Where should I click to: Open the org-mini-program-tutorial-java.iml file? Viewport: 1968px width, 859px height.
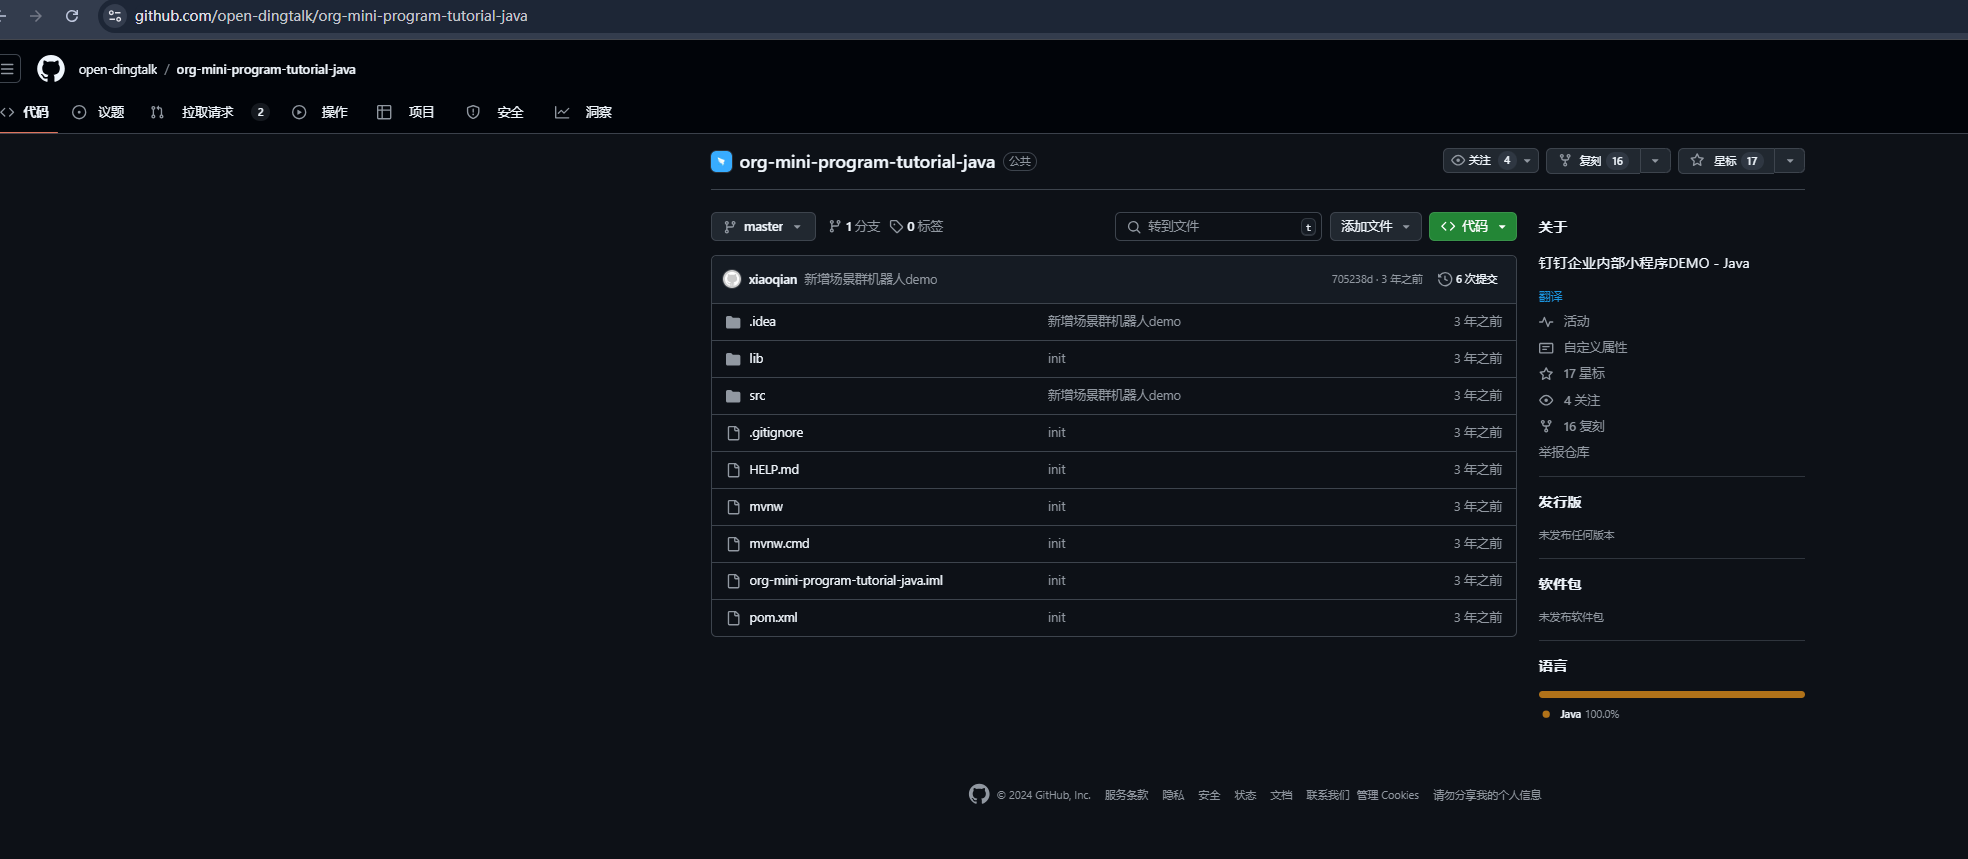coord(846,581)
